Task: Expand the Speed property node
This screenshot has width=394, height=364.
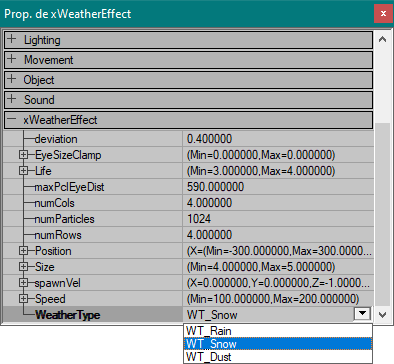Action: (x=23, y=299)
